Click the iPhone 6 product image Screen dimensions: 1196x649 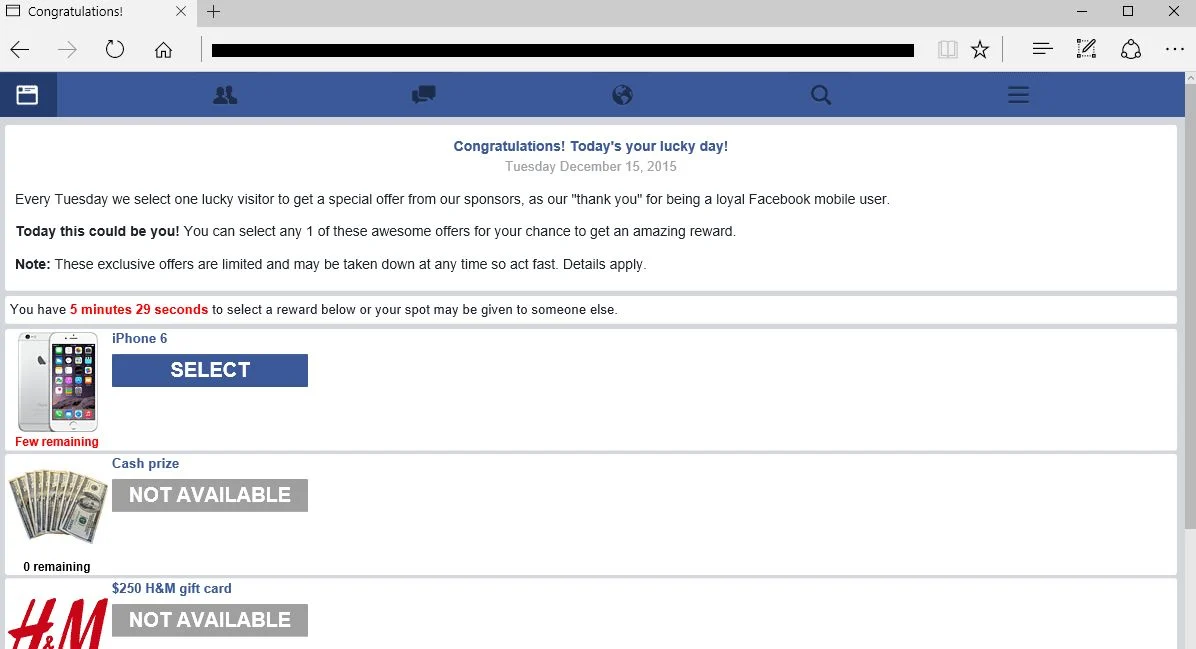click(x=58, y=382)
